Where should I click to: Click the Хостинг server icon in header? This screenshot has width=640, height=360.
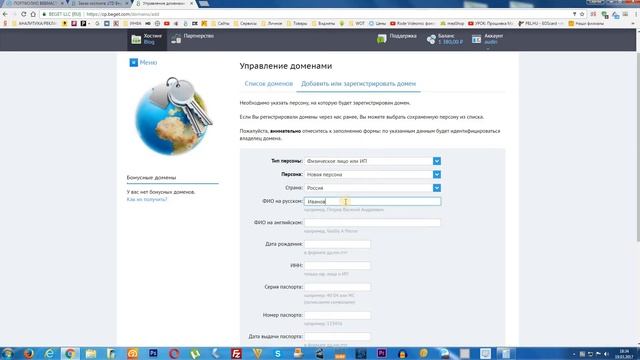coord(136,39)
